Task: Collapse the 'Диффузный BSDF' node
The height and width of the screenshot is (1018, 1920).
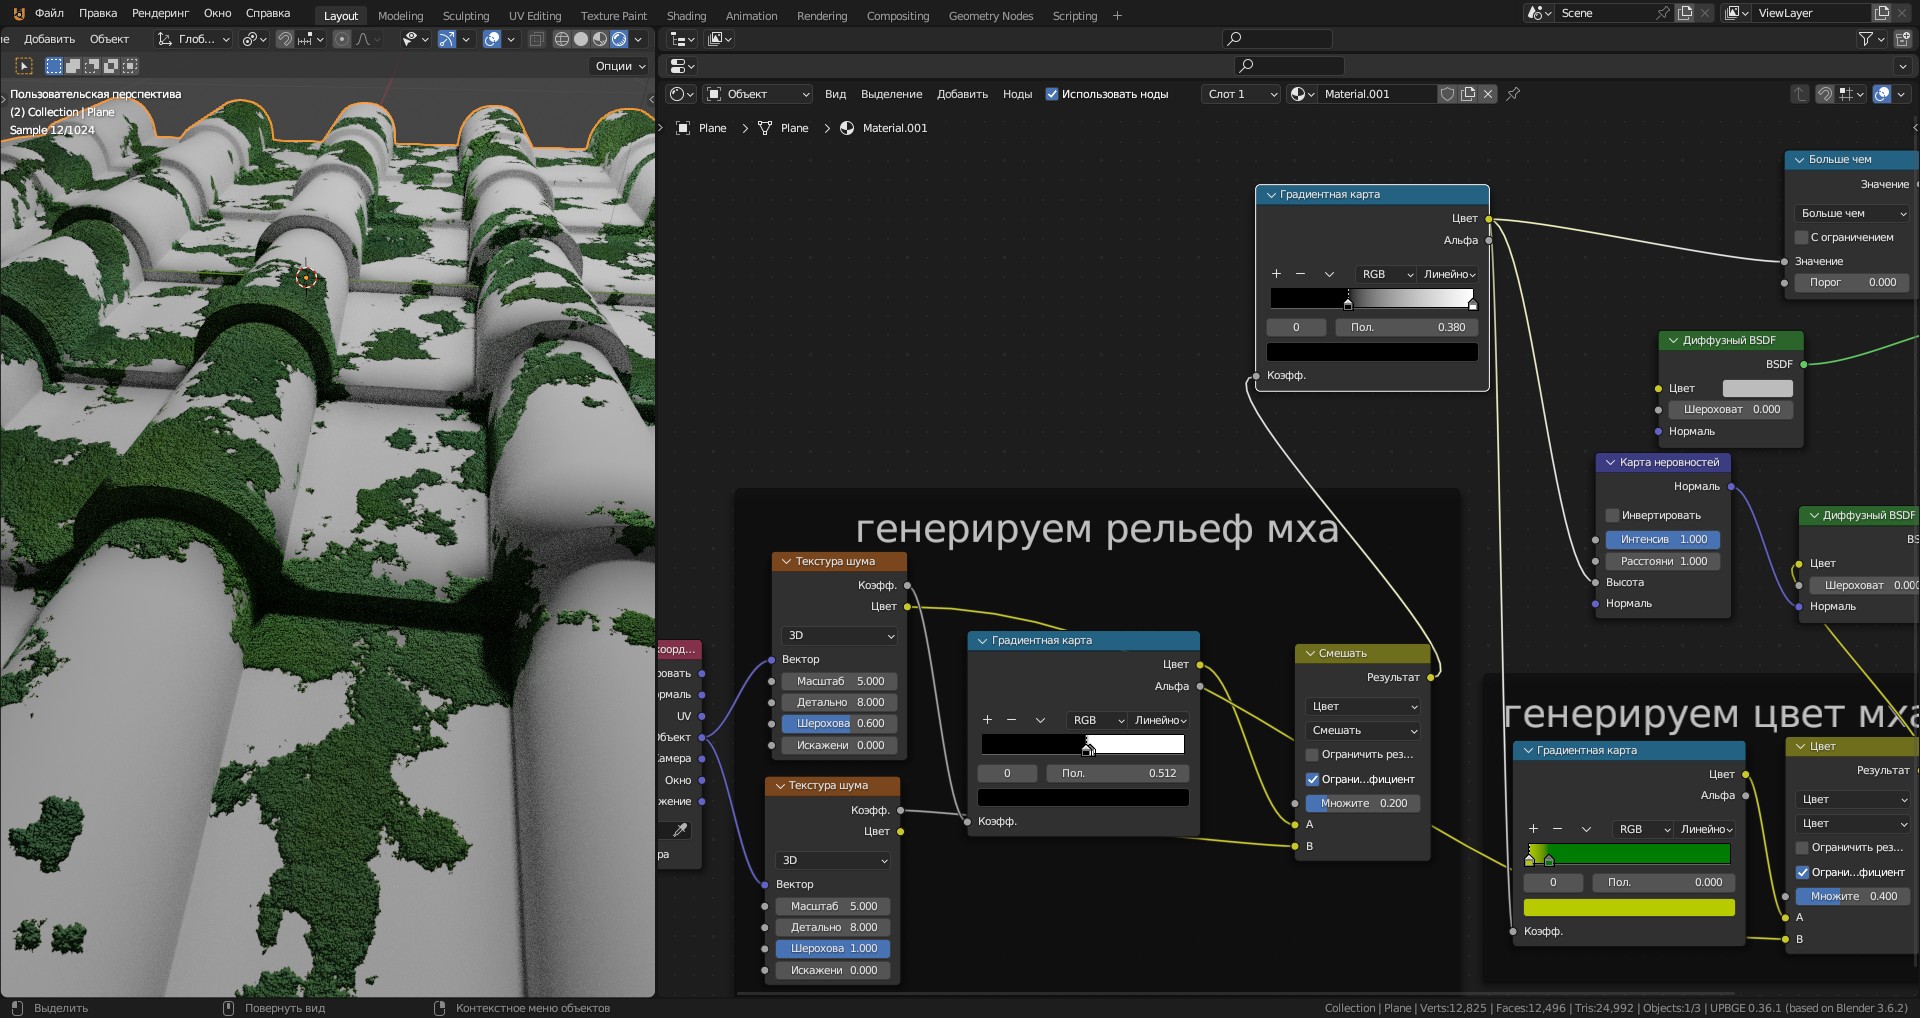Action: pos(1673,340)
